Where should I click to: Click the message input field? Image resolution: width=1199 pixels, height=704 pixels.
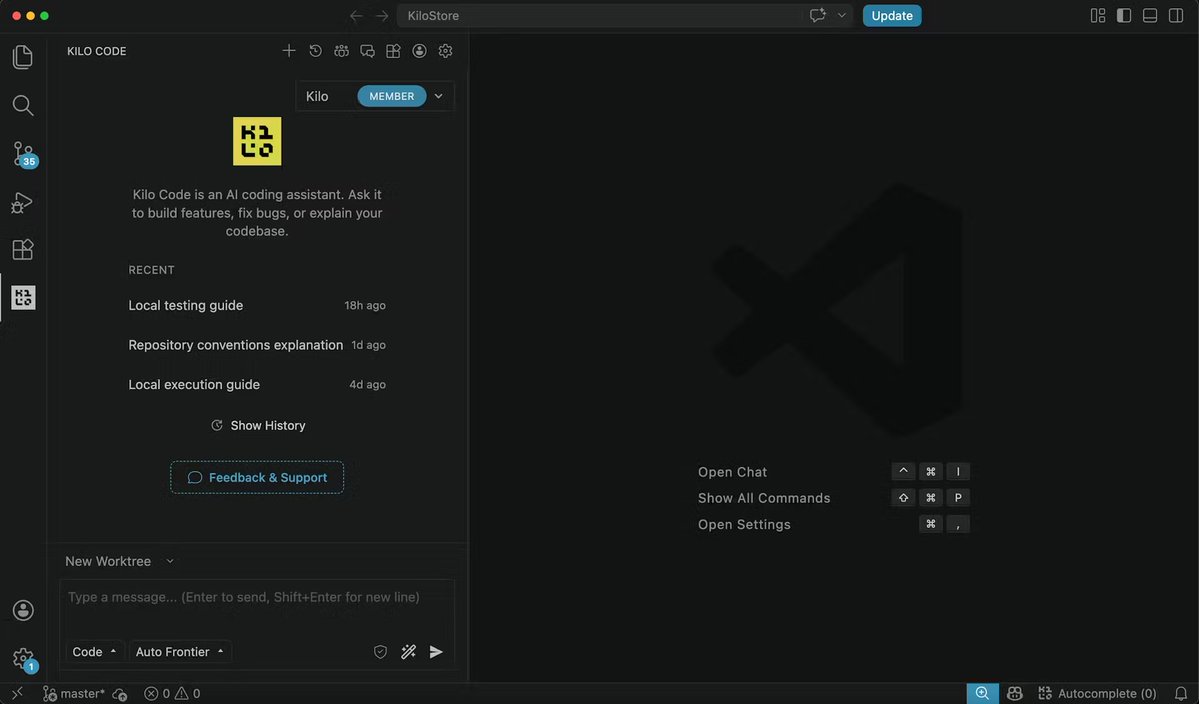pyautogui.click(x=257, y=608)
